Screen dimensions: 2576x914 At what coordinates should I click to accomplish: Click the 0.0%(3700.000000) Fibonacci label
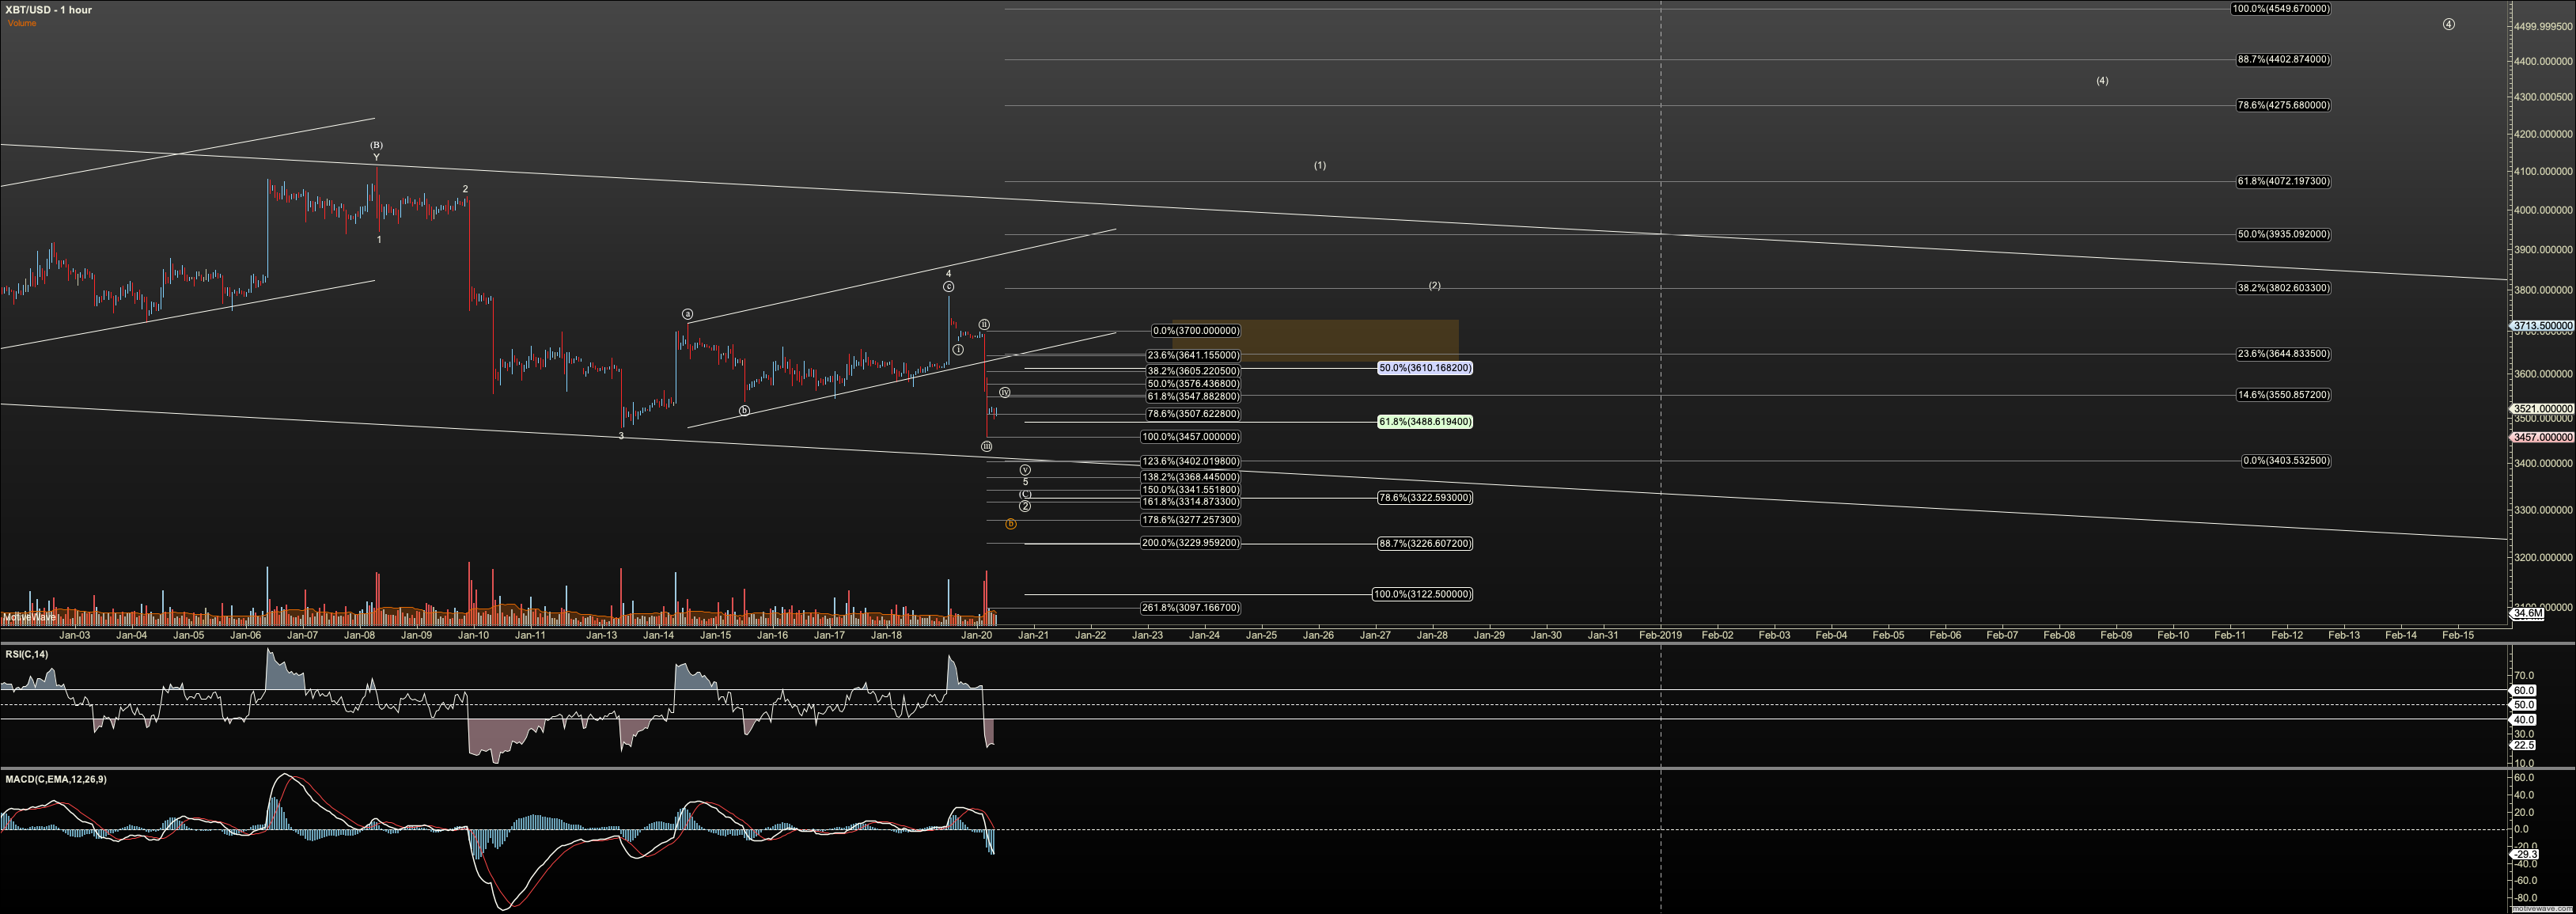pyautogui.click(x=1196, y=331)
